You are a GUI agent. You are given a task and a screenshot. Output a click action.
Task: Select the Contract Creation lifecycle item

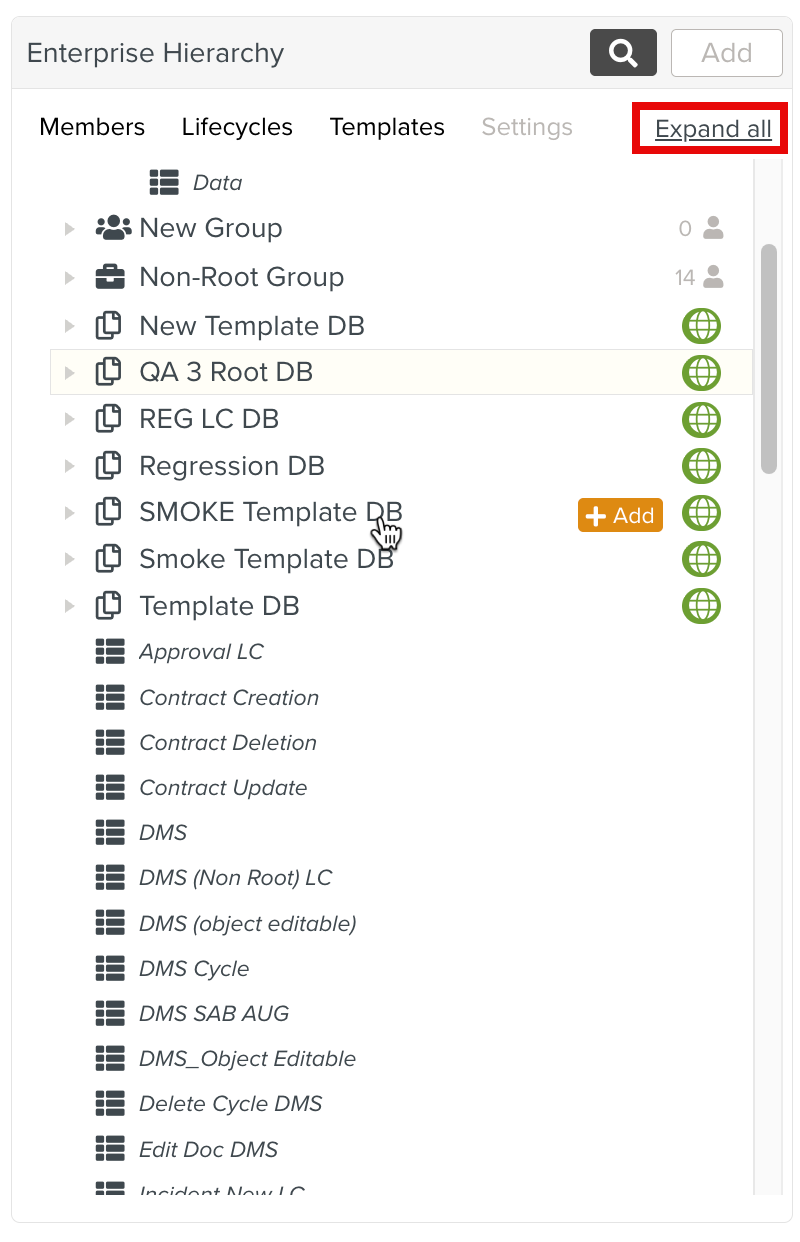[229, 698]
